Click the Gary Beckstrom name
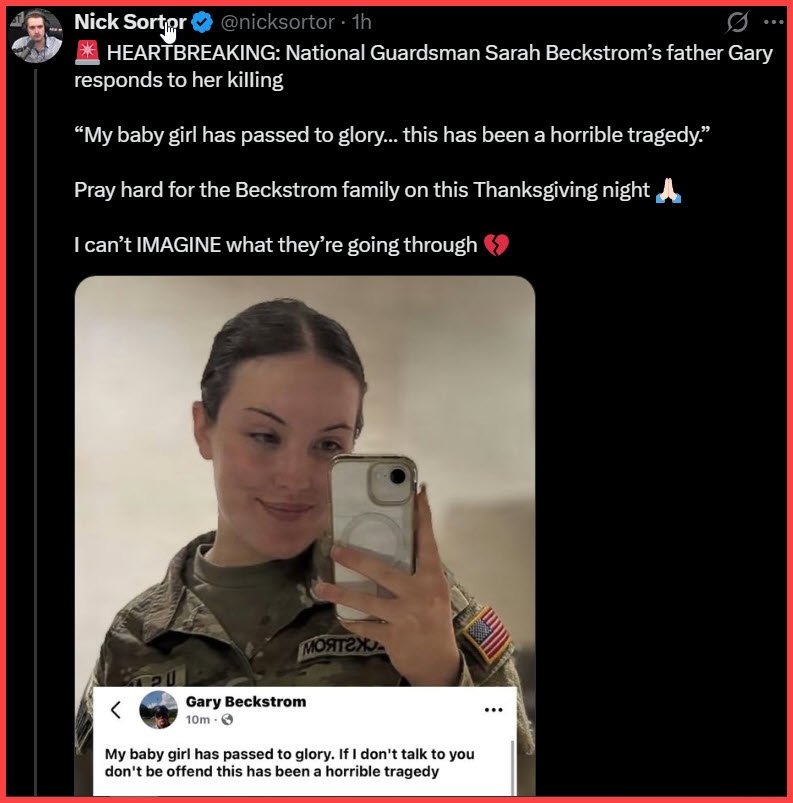The width and height of the screenshot is (793, 803). click(x=246, y=702)
